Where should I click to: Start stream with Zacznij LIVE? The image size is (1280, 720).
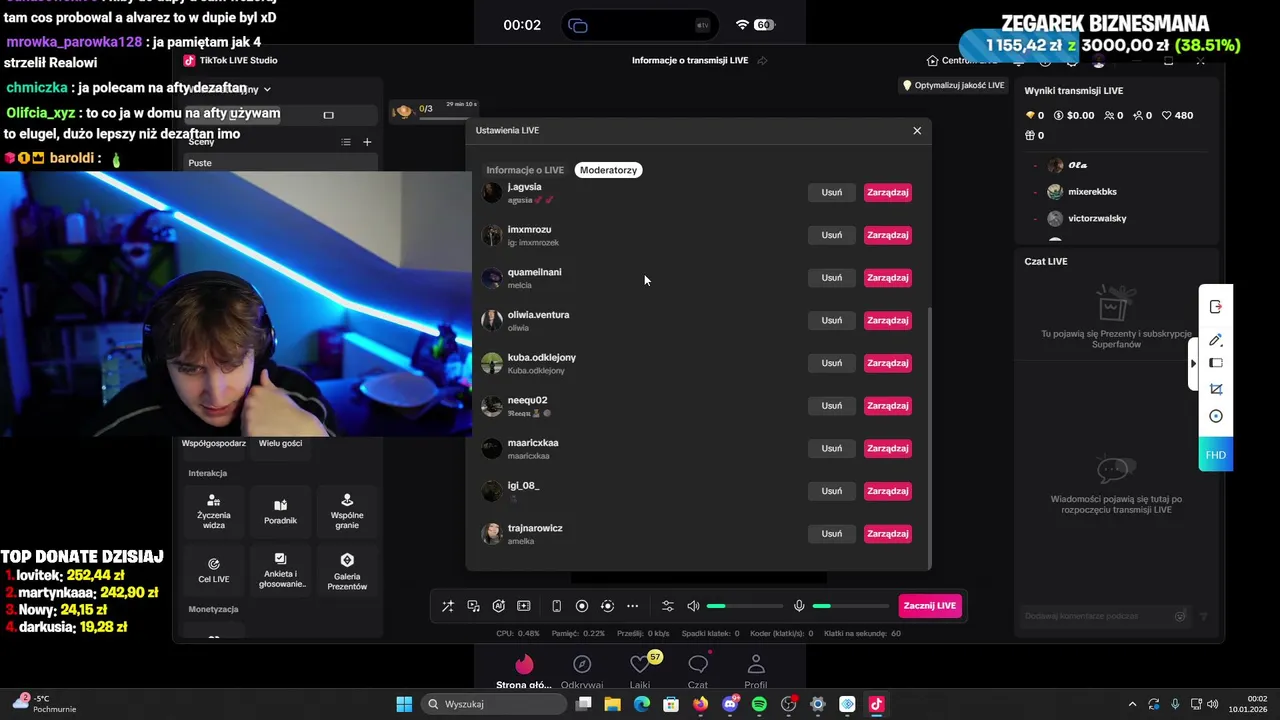click(x=930, y=606)
